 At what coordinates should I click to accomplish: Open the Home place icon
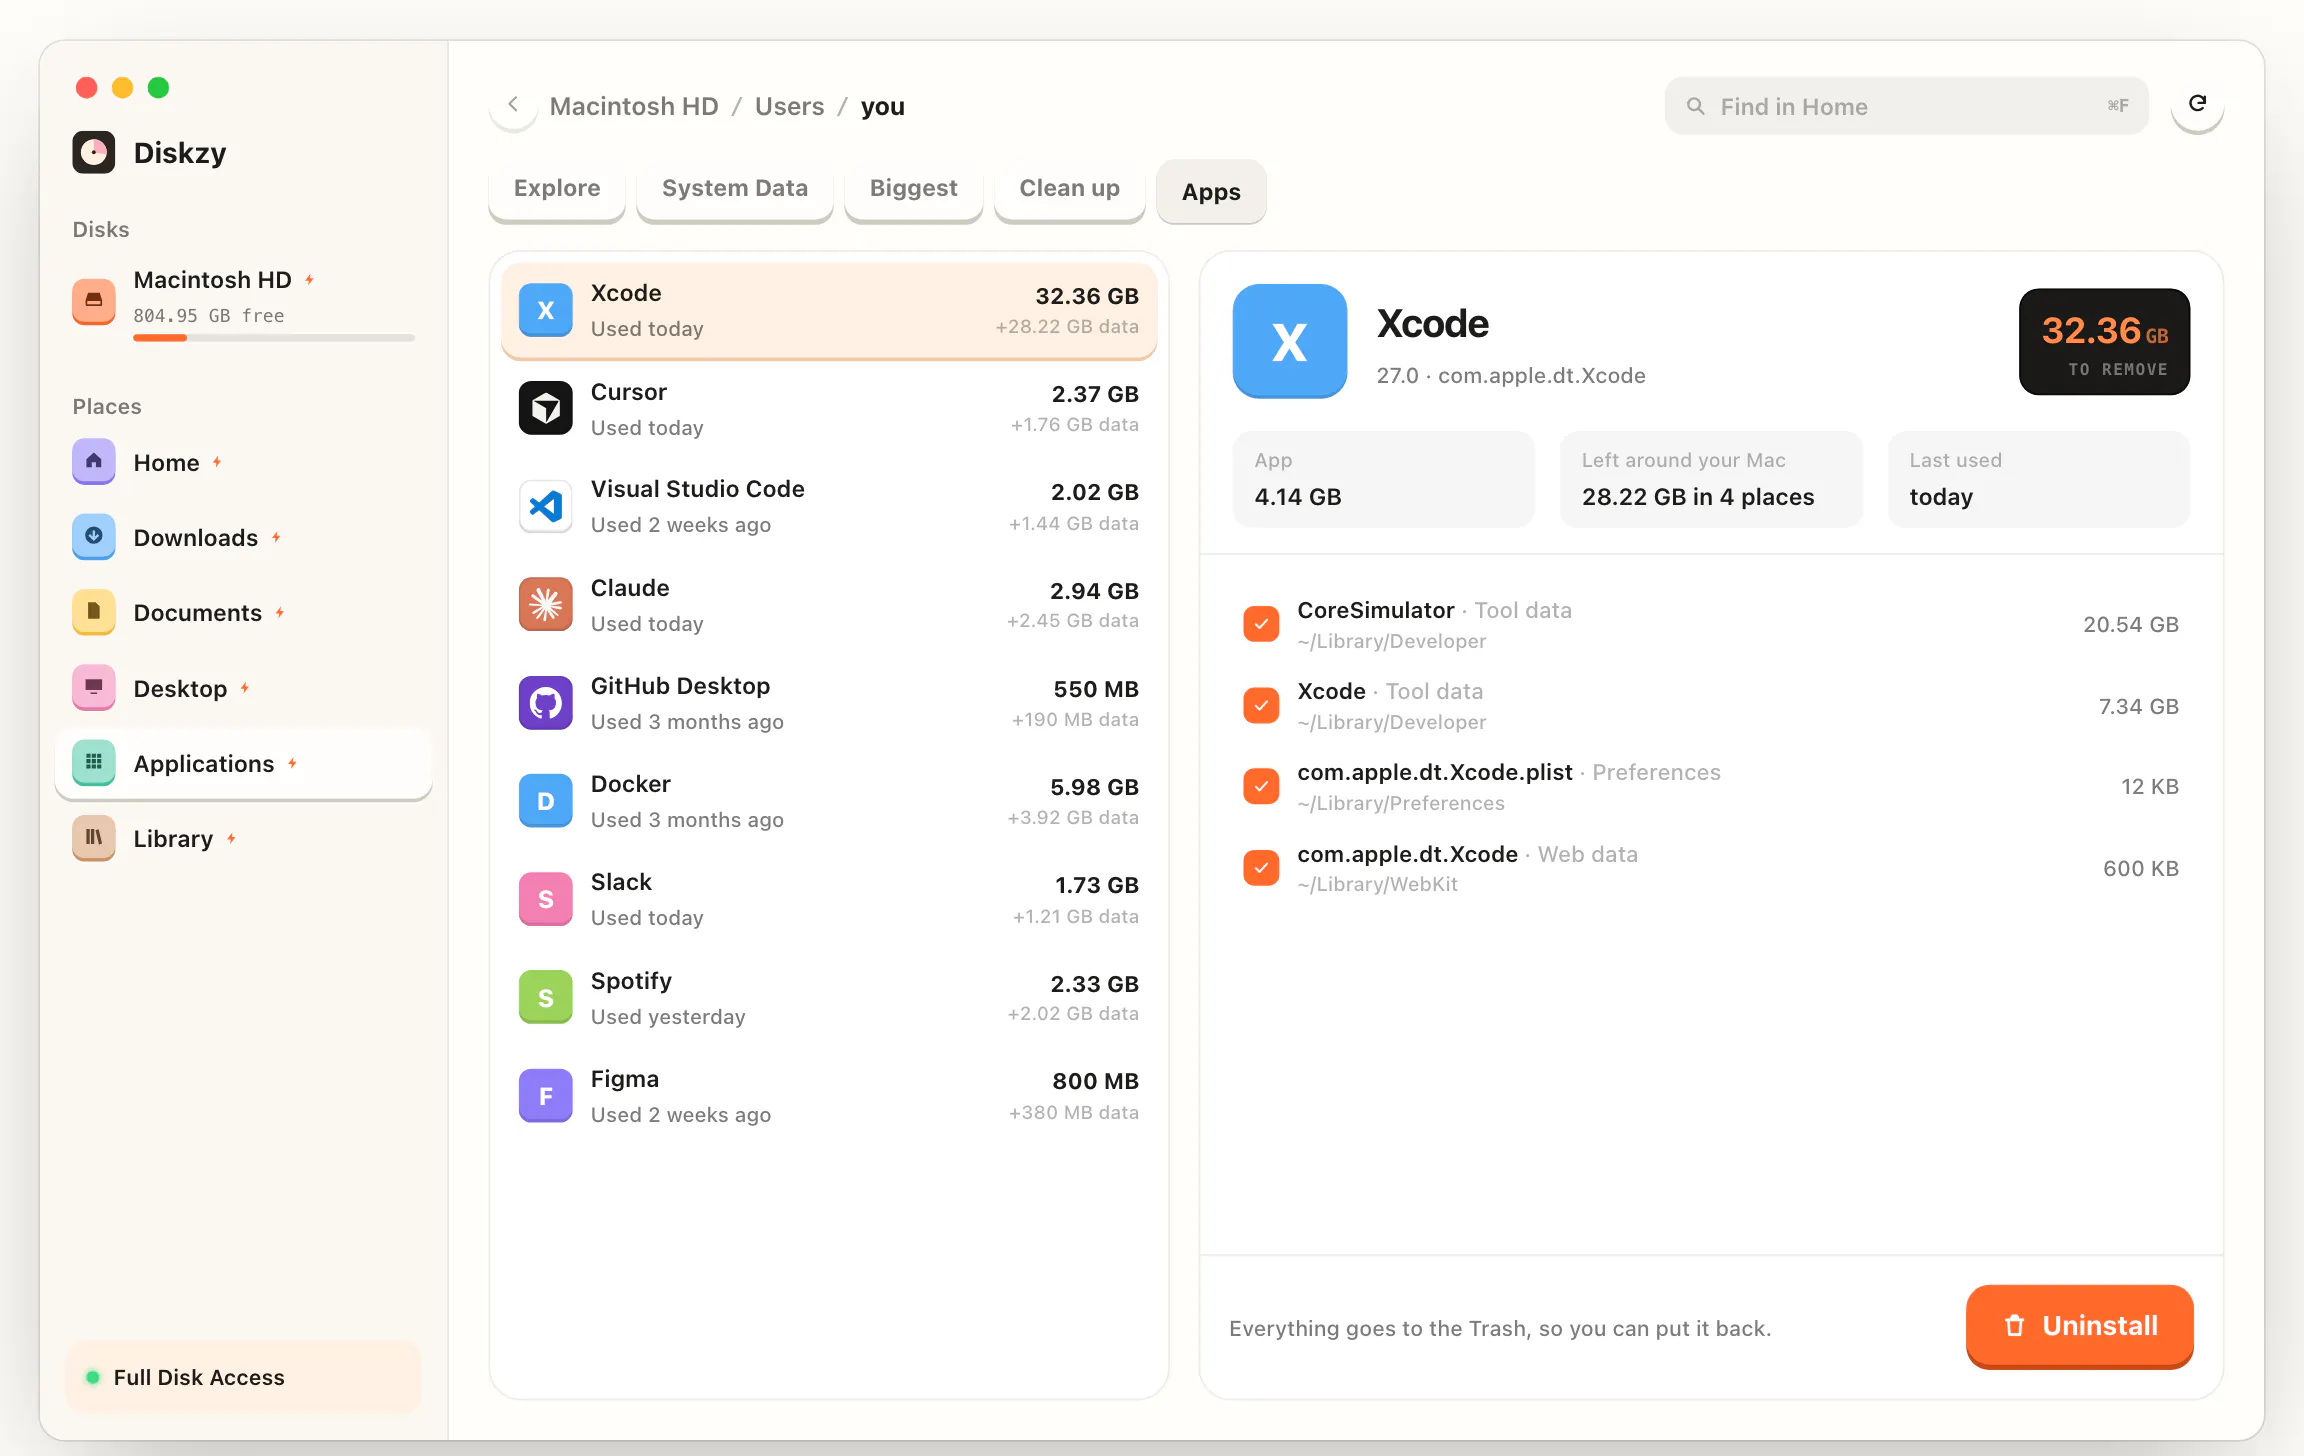tap(93, 462)
